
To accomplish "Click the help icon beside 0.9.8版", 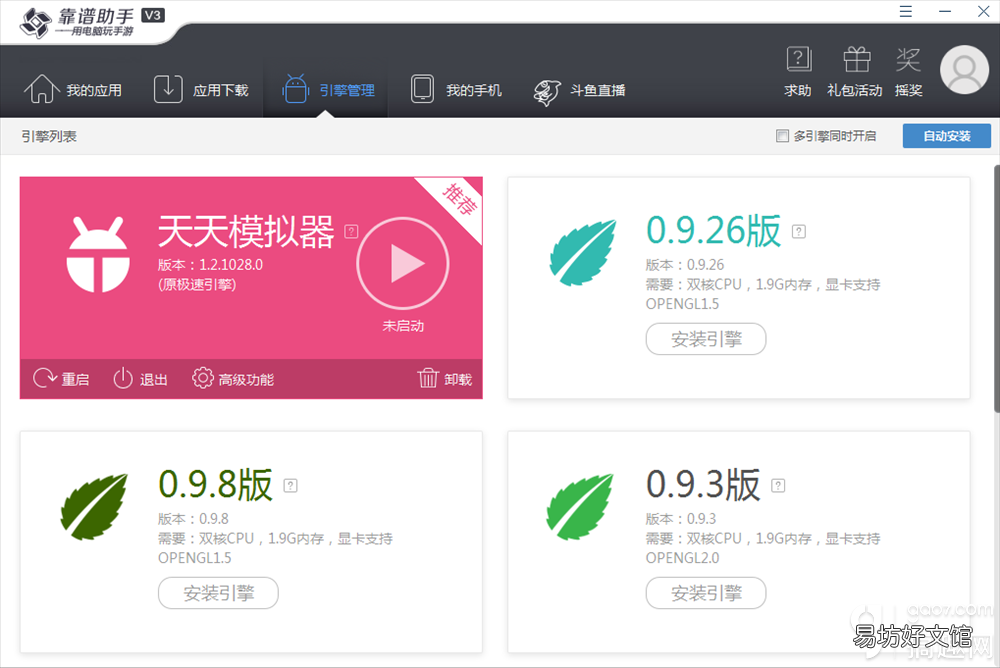I will coord(290,486).
